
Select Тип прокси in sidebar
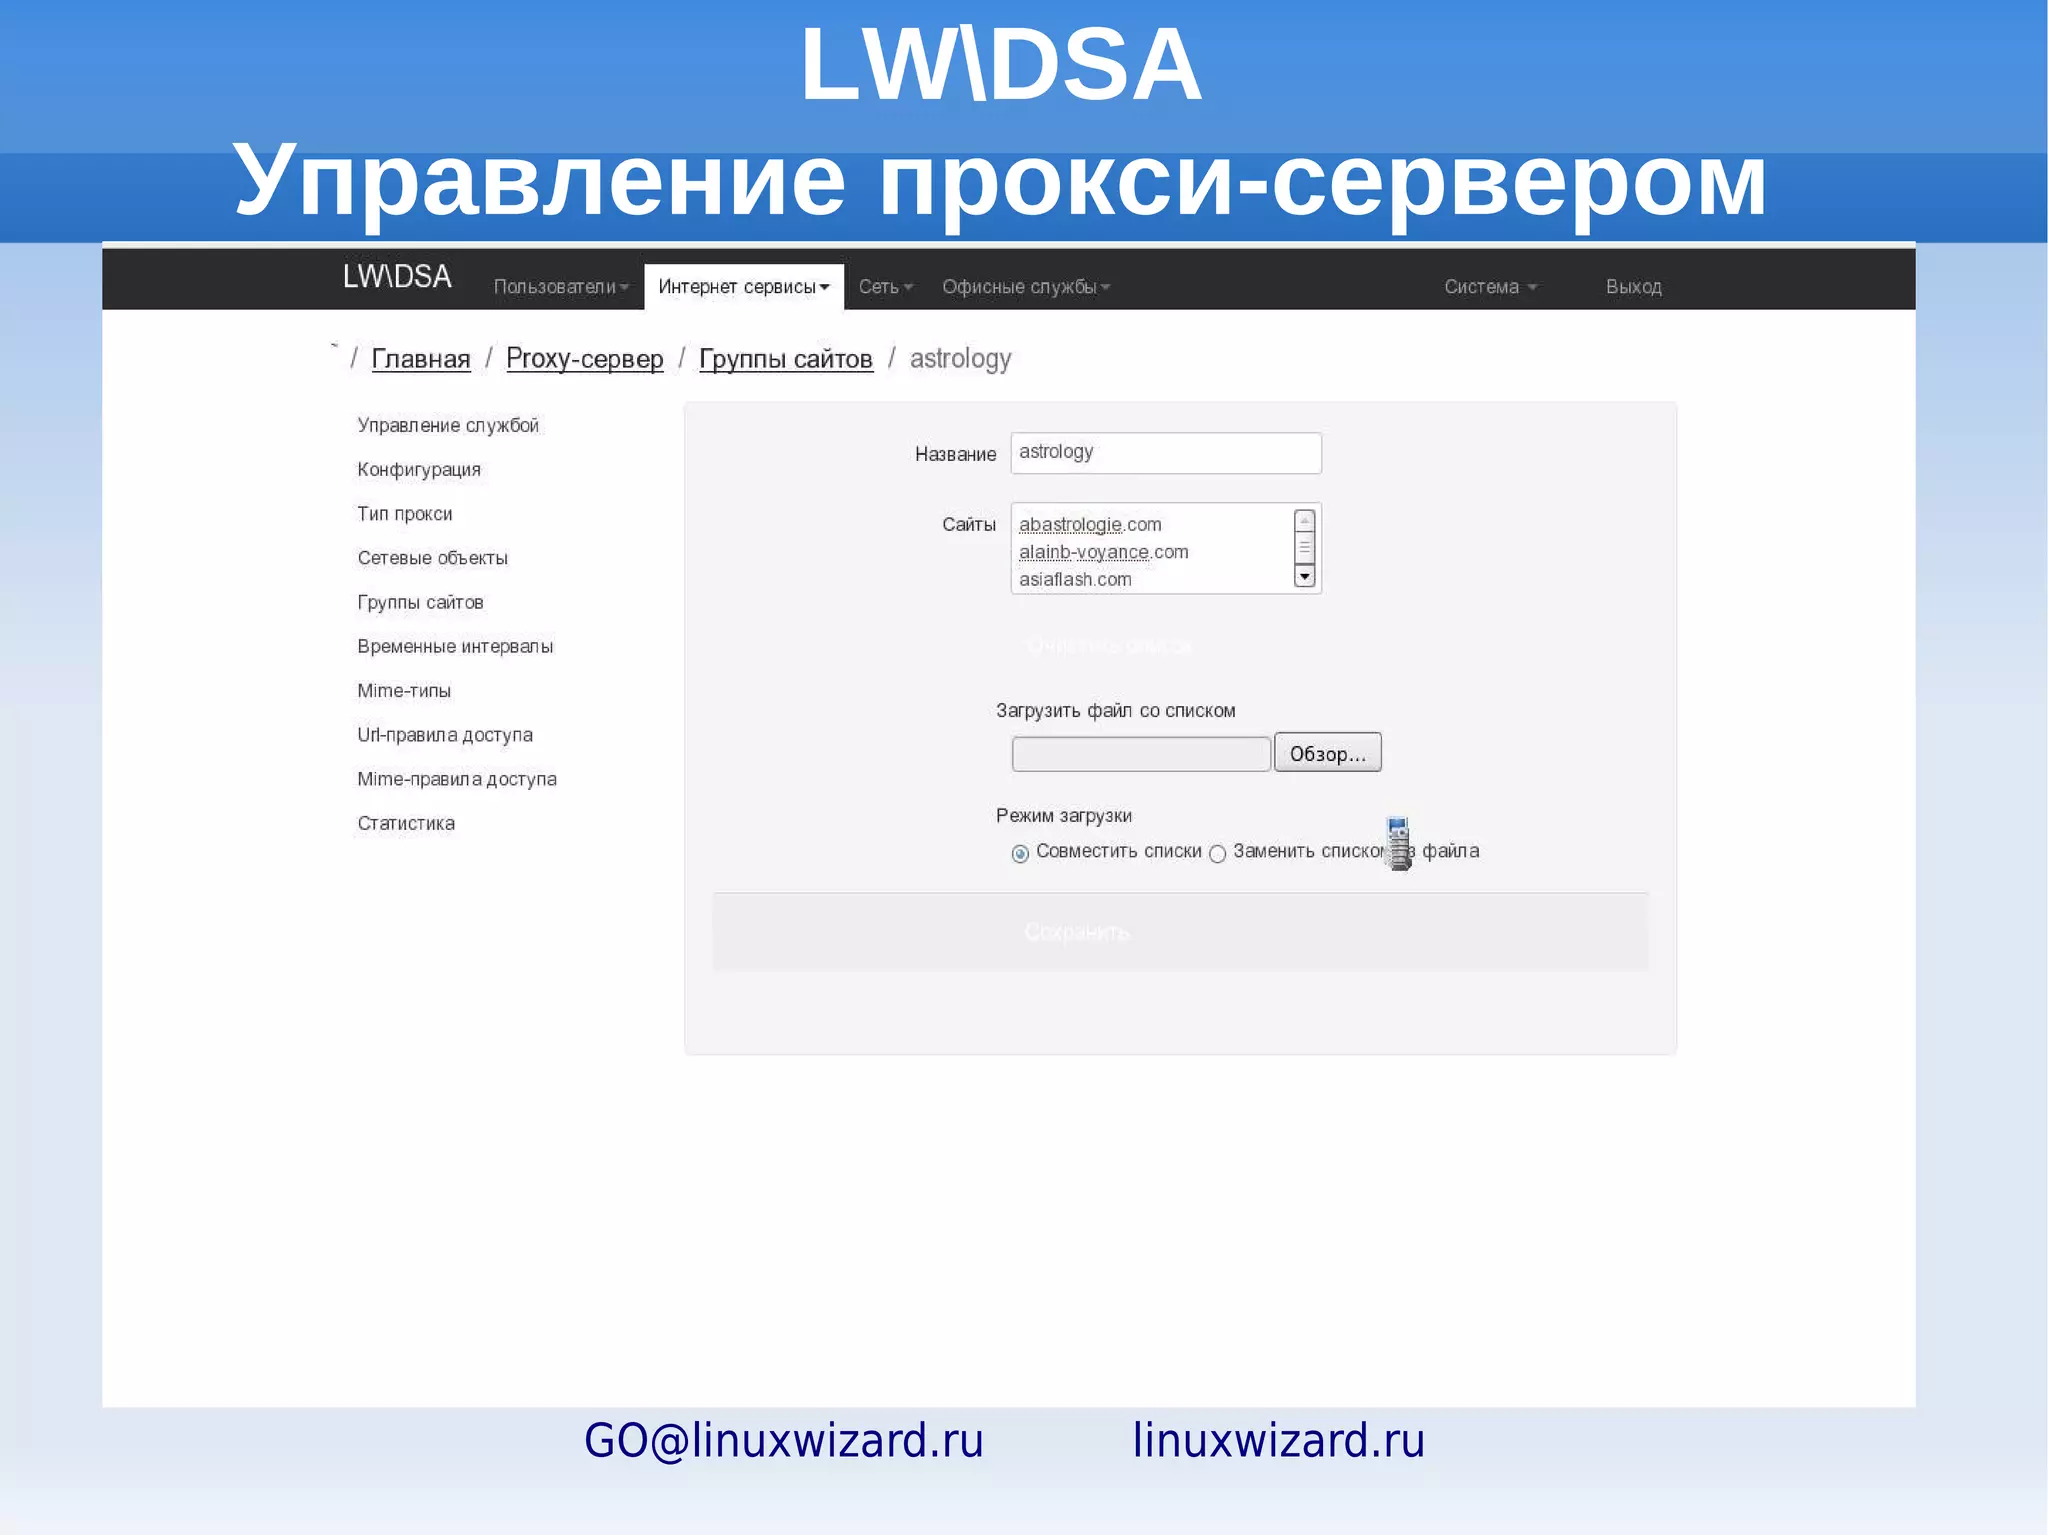click(x=405, y=514)
